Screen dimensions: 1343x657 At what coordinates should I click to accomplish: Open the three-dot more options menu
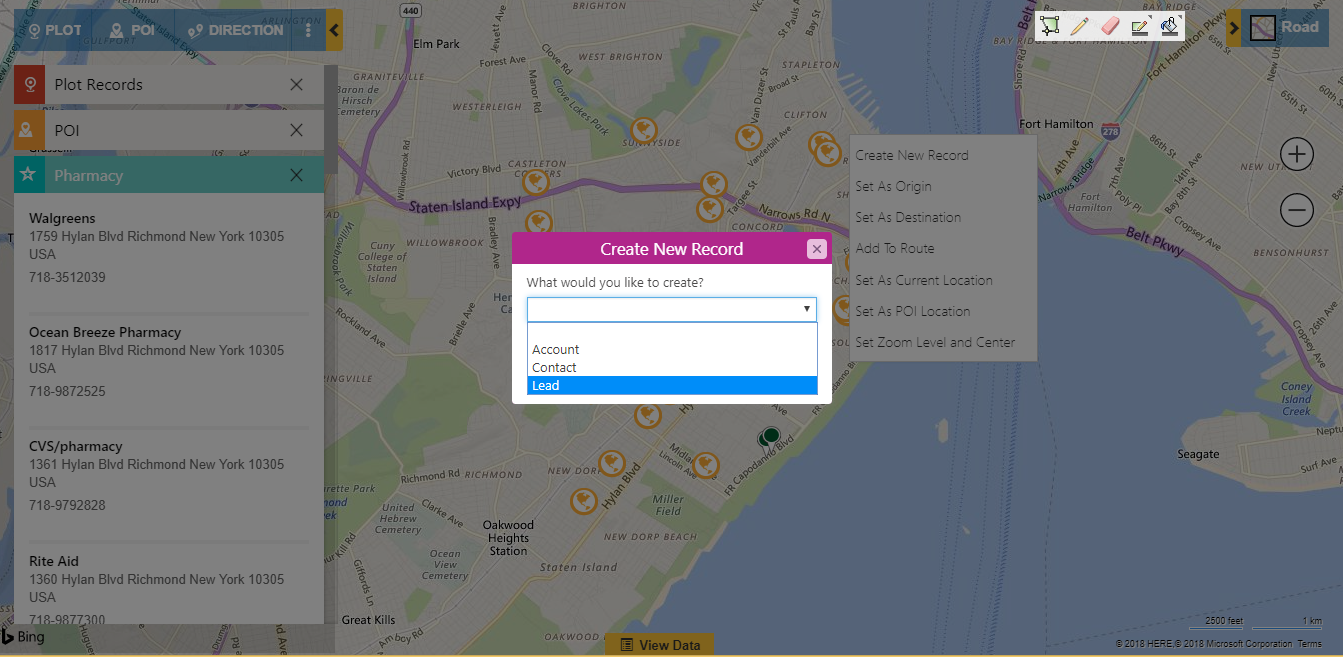308,30
